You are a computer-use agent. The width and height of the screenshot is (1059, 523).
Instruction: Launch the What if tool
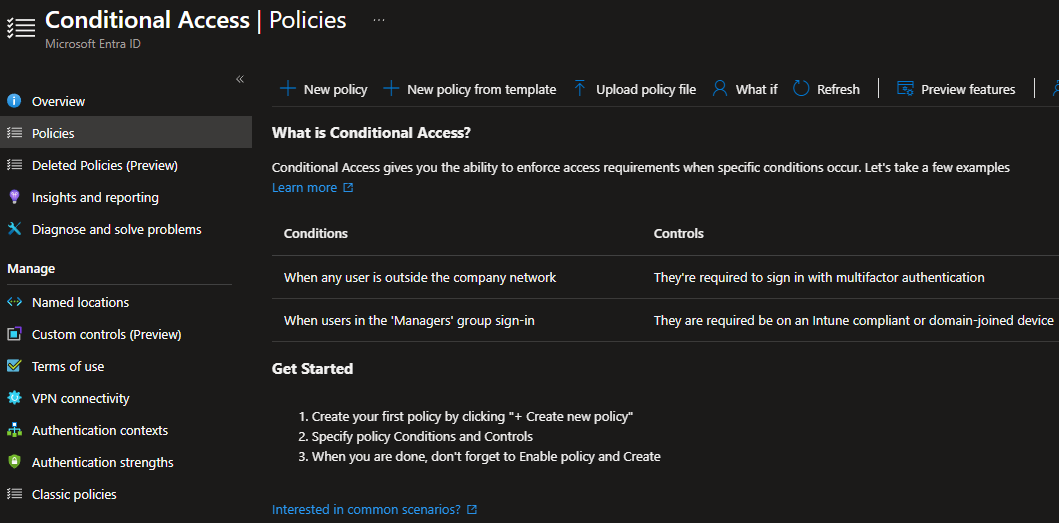(745, 89)
